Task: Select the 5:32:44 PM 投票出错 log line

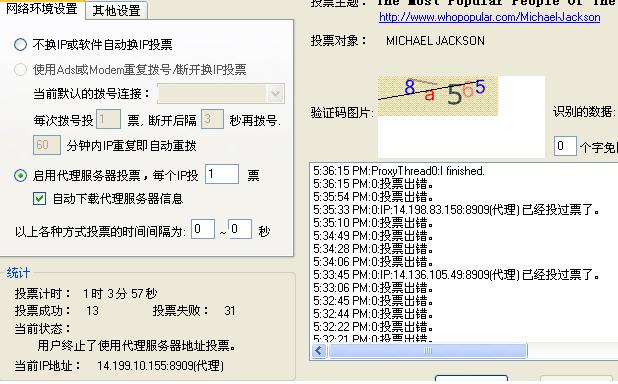Action: (373, 314)
